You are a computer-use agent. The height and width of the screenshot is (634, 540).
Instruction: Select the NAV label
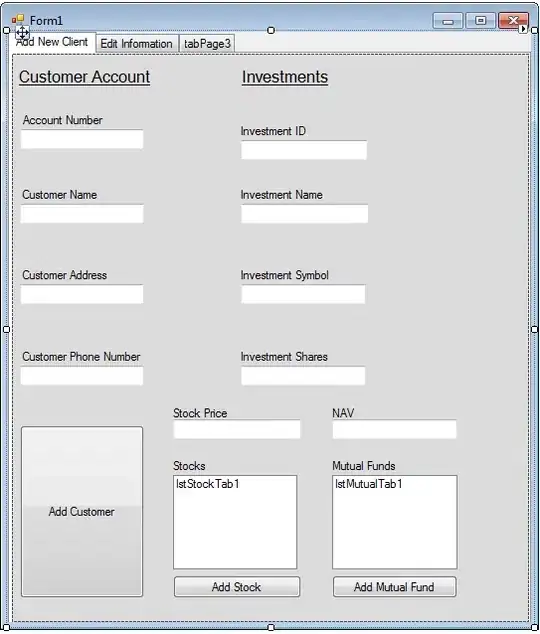coord(343,413)
